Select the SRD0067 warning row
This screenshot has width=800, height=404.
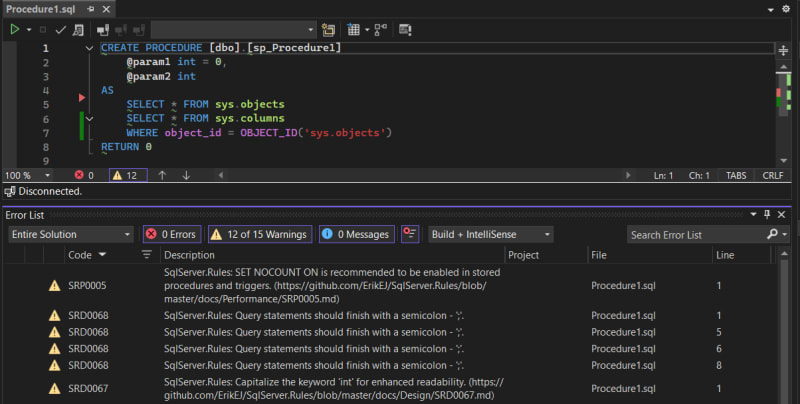click(x=392, y=389)
